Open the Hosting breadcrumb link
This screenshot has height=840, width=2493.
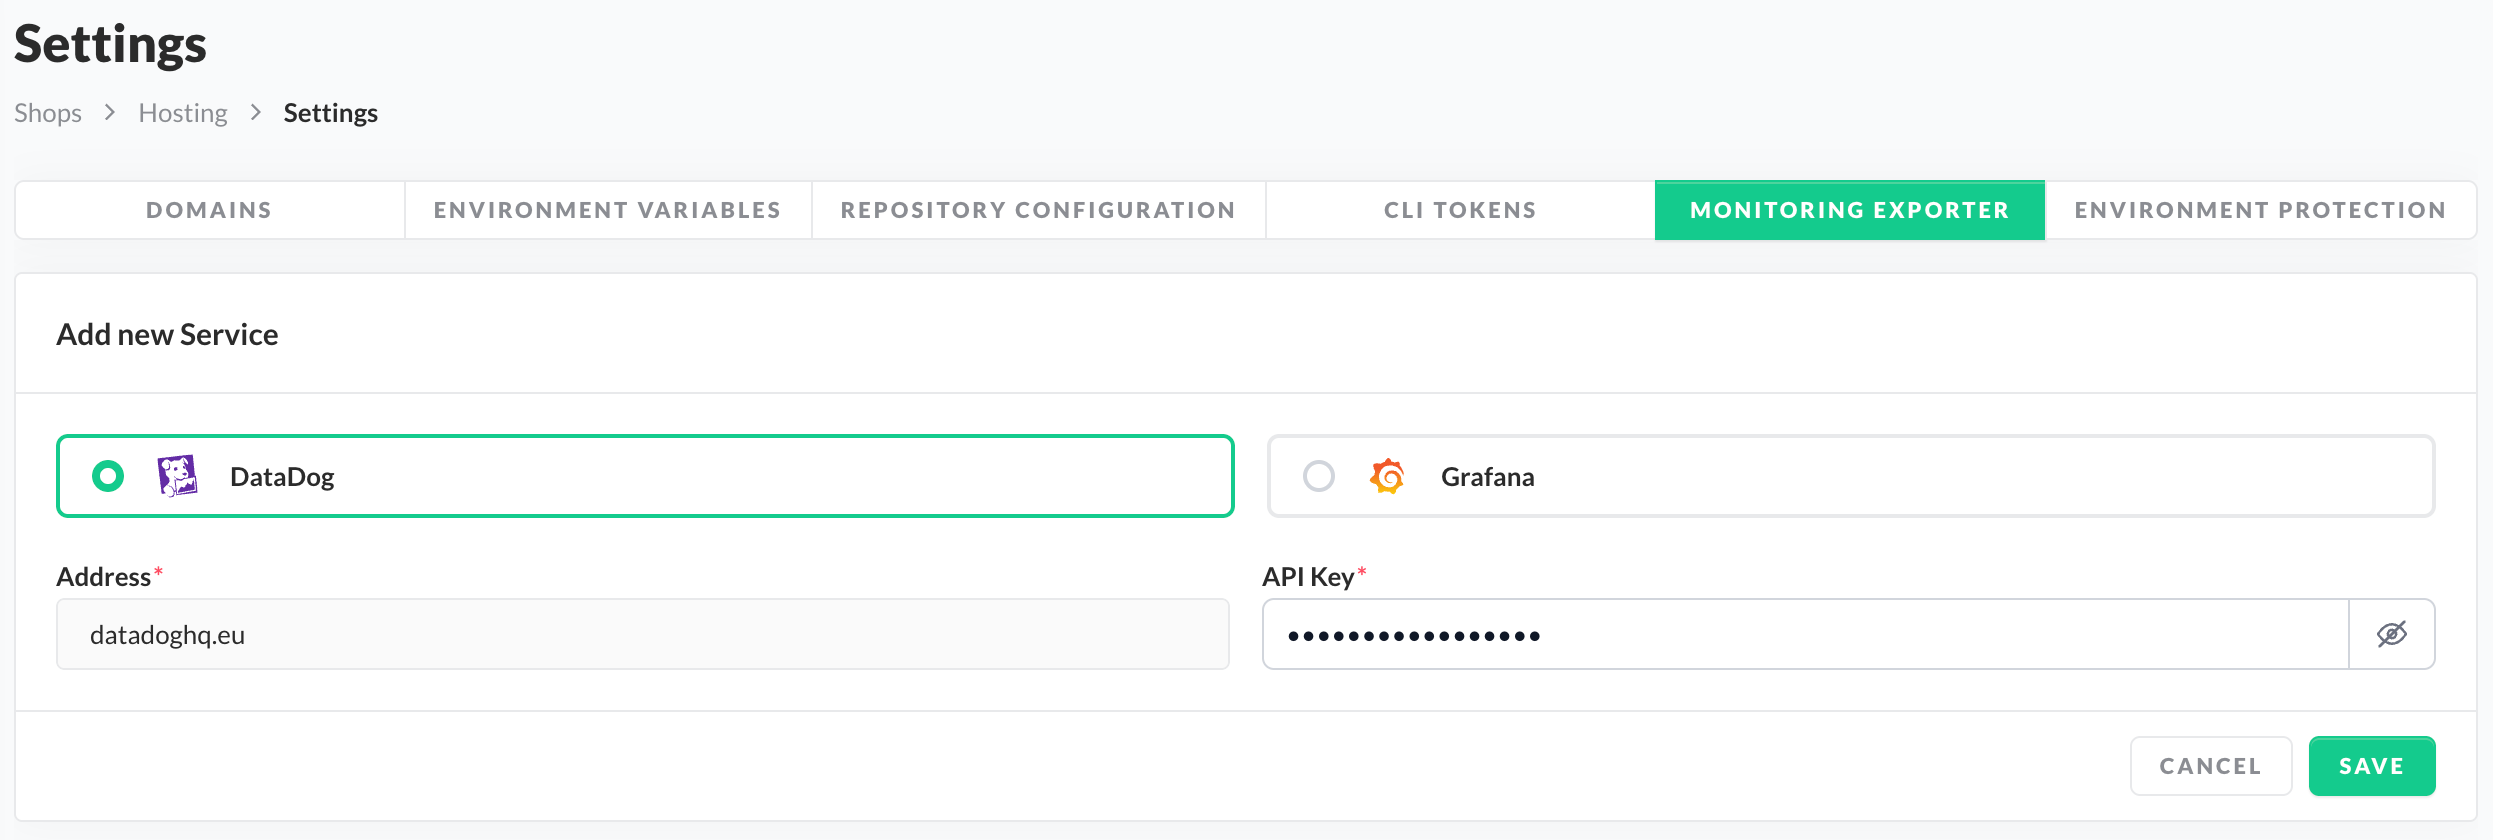(x=183, y=113)
